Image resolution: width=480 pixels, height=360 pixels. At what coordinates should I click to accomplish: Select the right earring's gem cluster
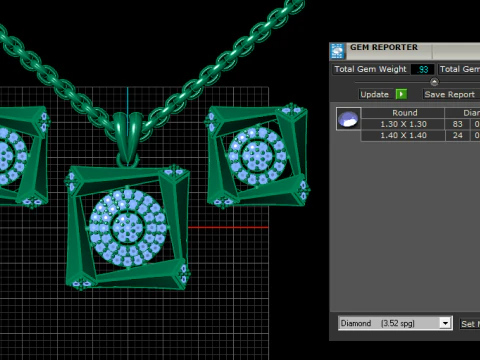pos(257,156)
